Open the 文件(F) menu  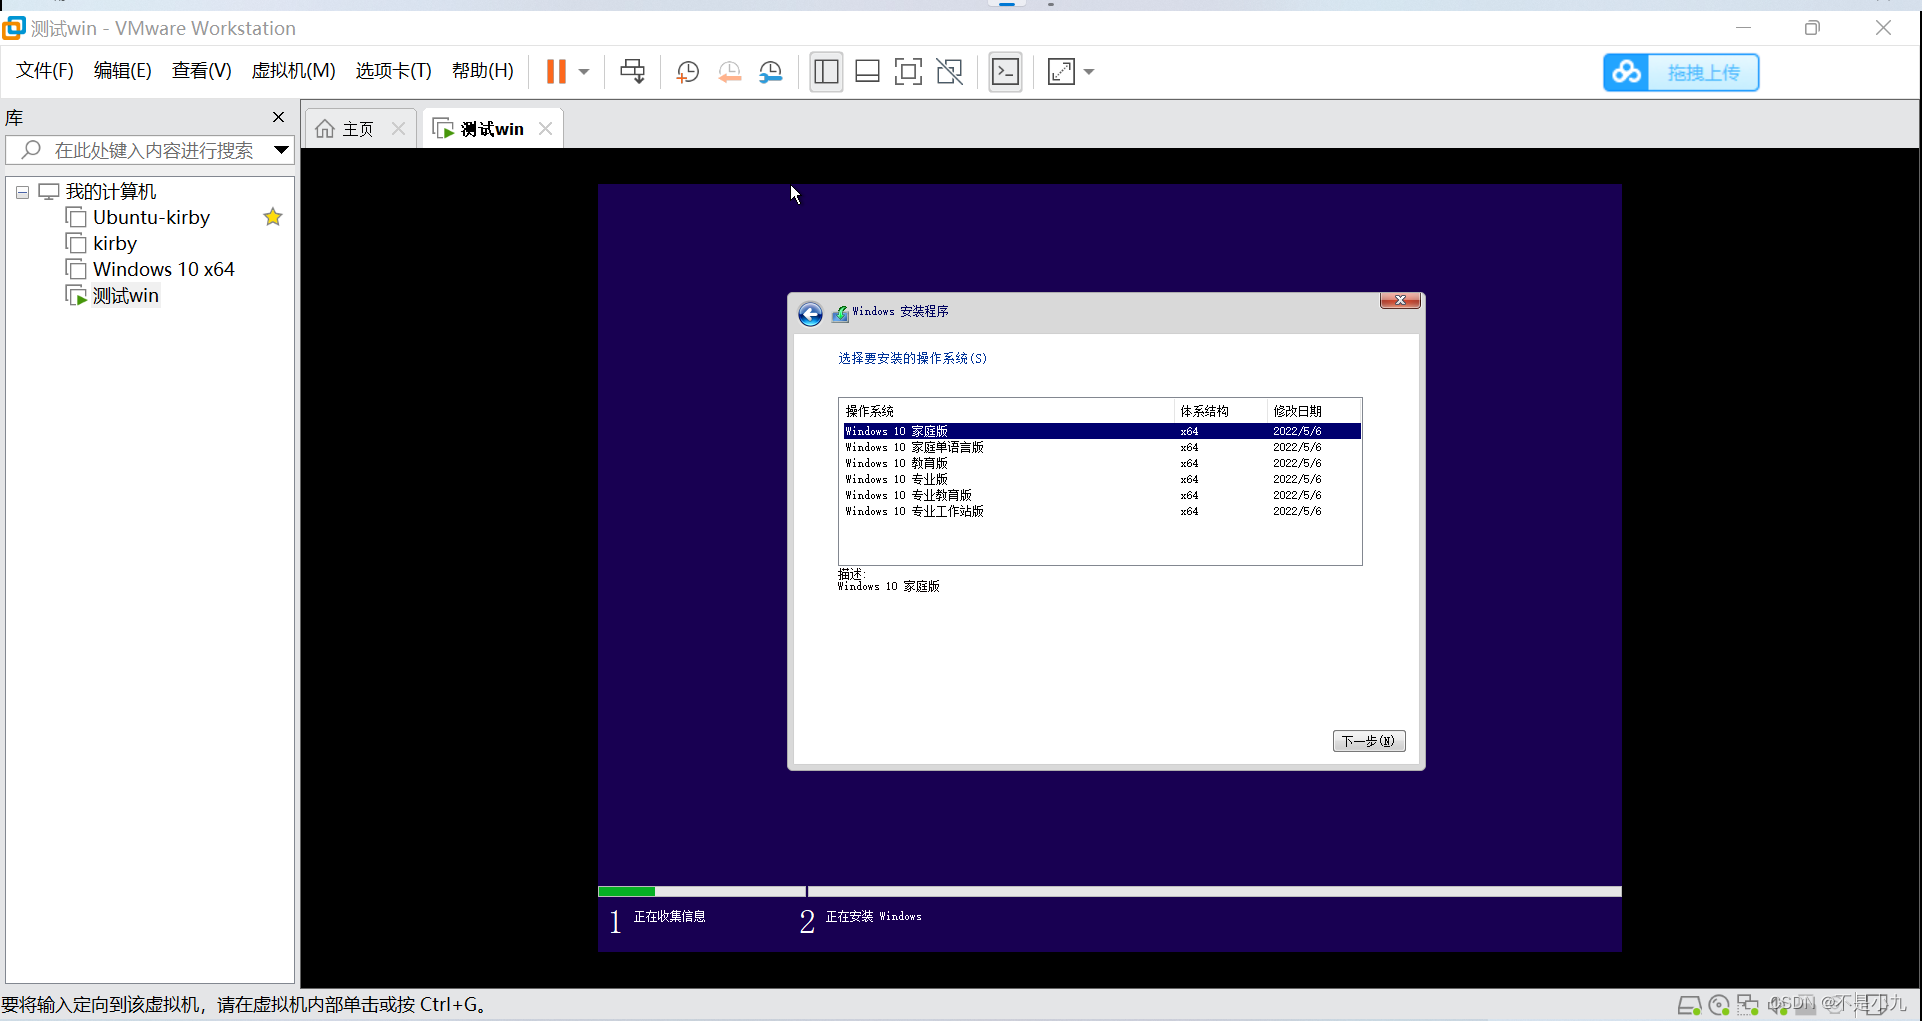click(x=45, y=71)
